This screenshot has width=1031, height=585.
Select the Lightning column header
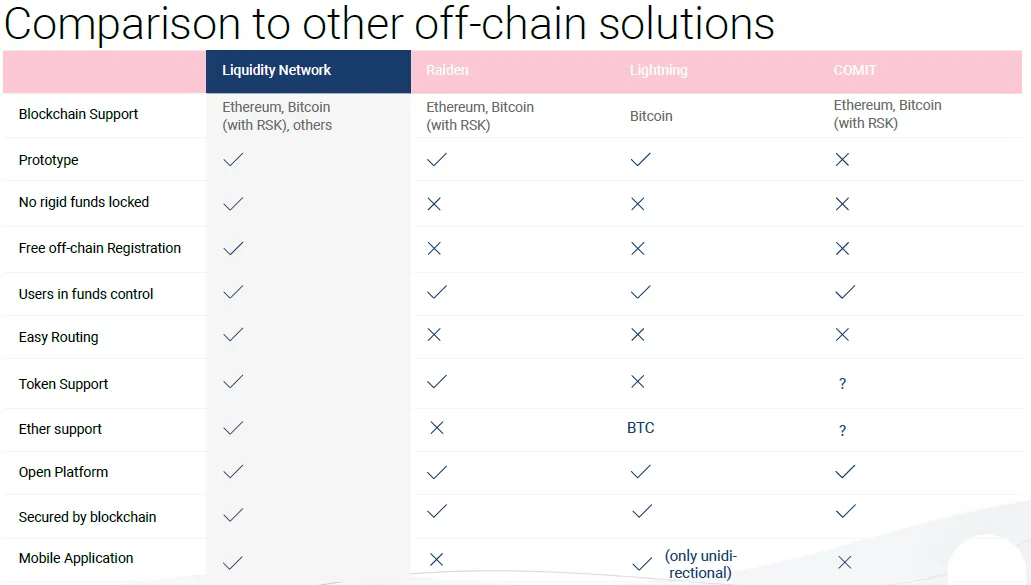658,70
